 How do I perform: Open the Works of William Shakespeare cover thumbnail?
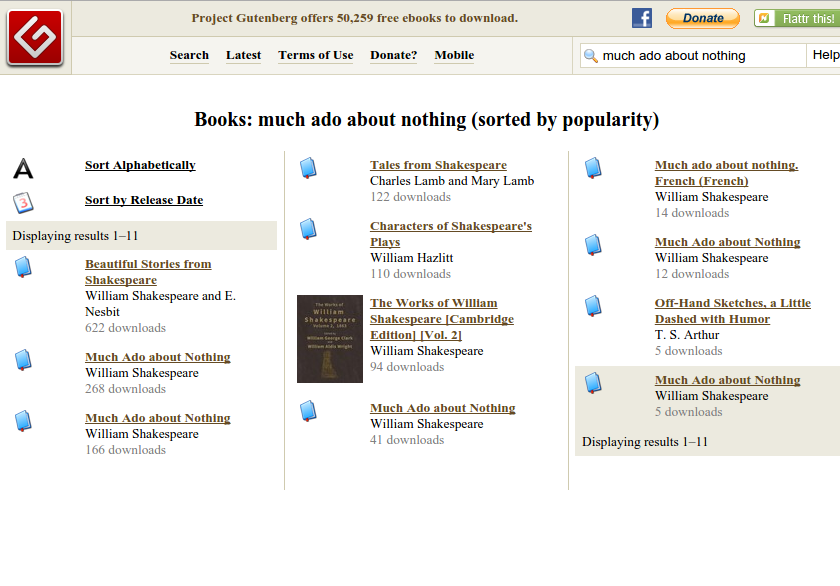click(330, 339)
